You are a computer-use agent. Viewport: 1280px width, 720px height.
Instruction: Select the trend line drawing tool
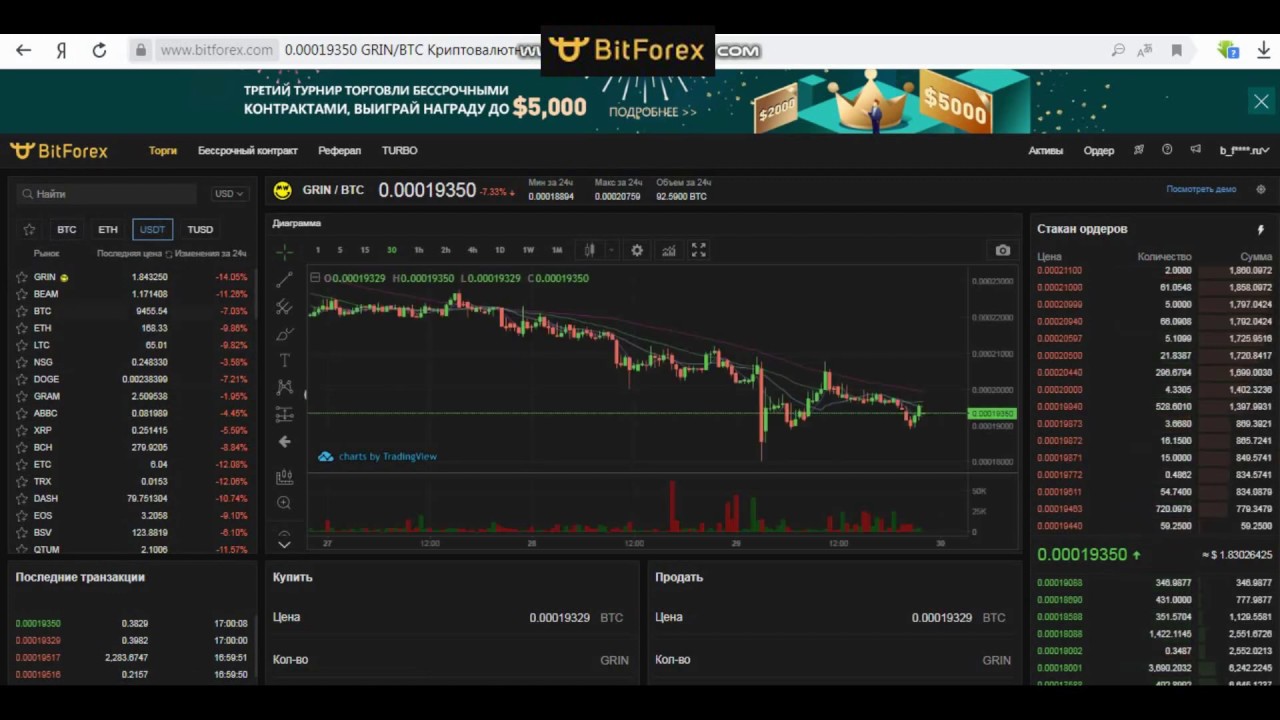(285, 279)
